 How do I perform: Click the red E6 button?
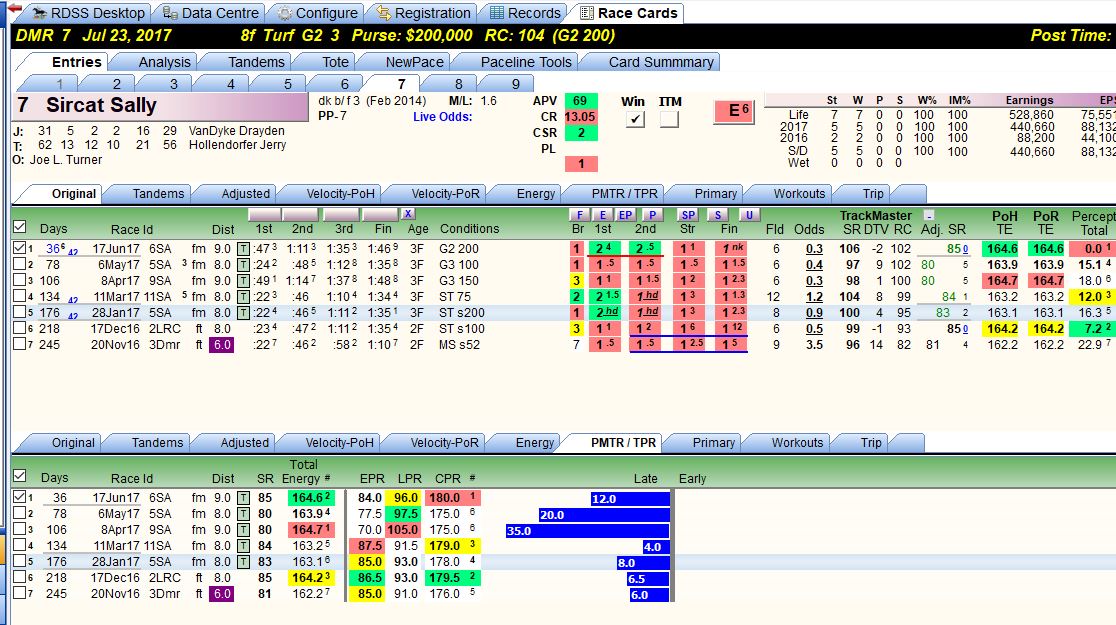[x=734, y=111]
